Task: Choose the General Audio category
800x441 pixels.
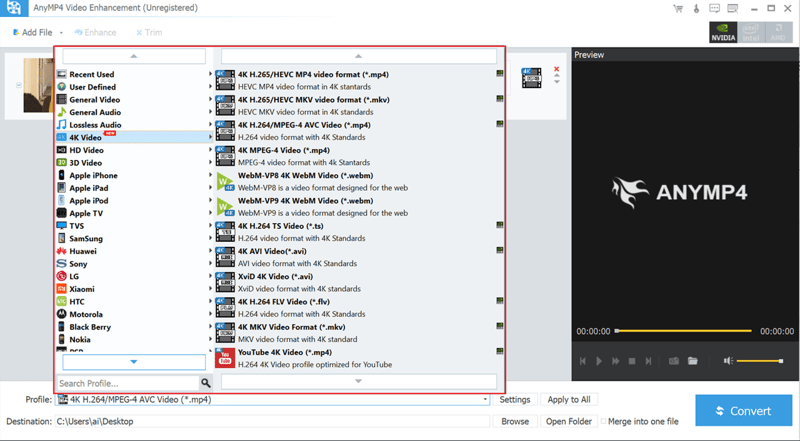Action: coord(134,112)
